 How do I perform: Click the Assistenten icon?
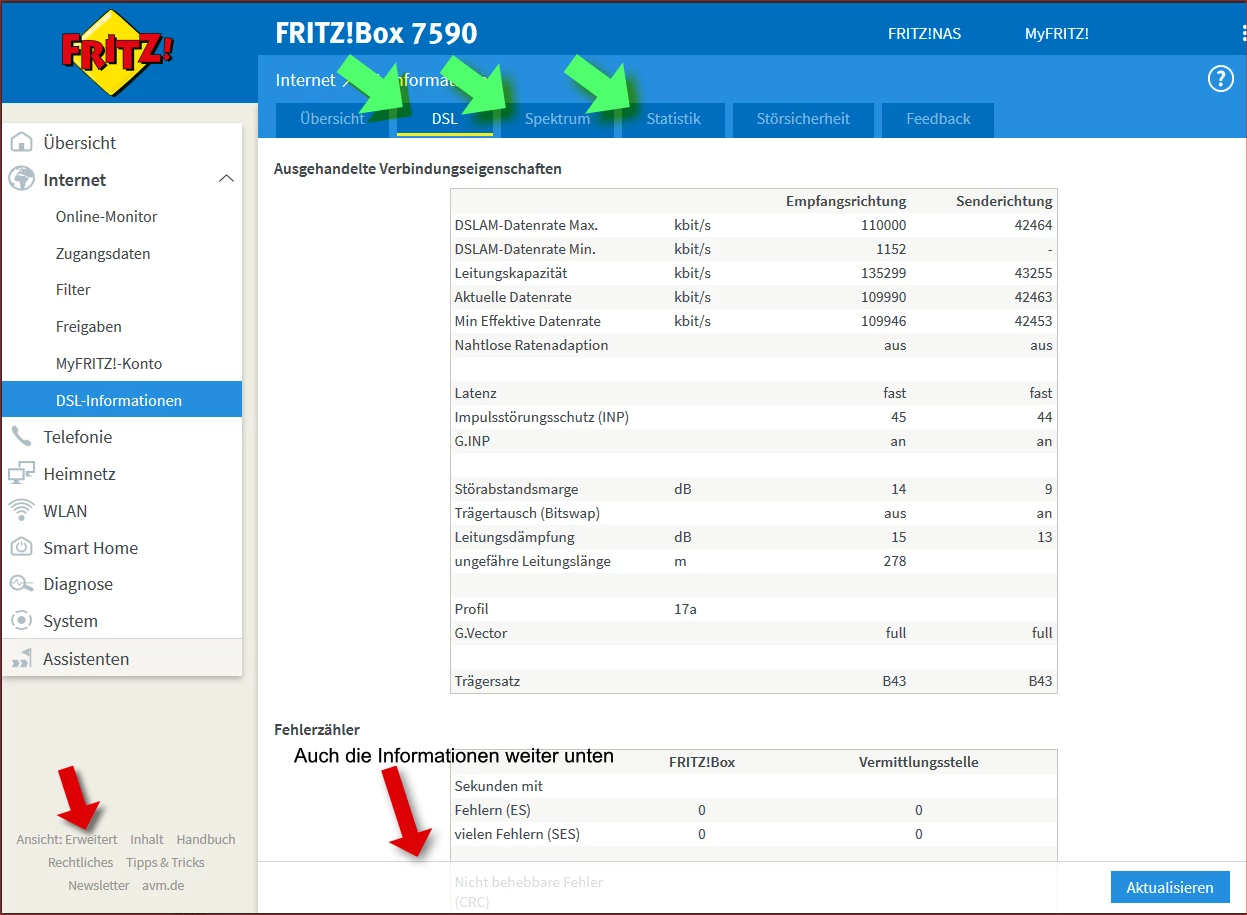(22, 659)
